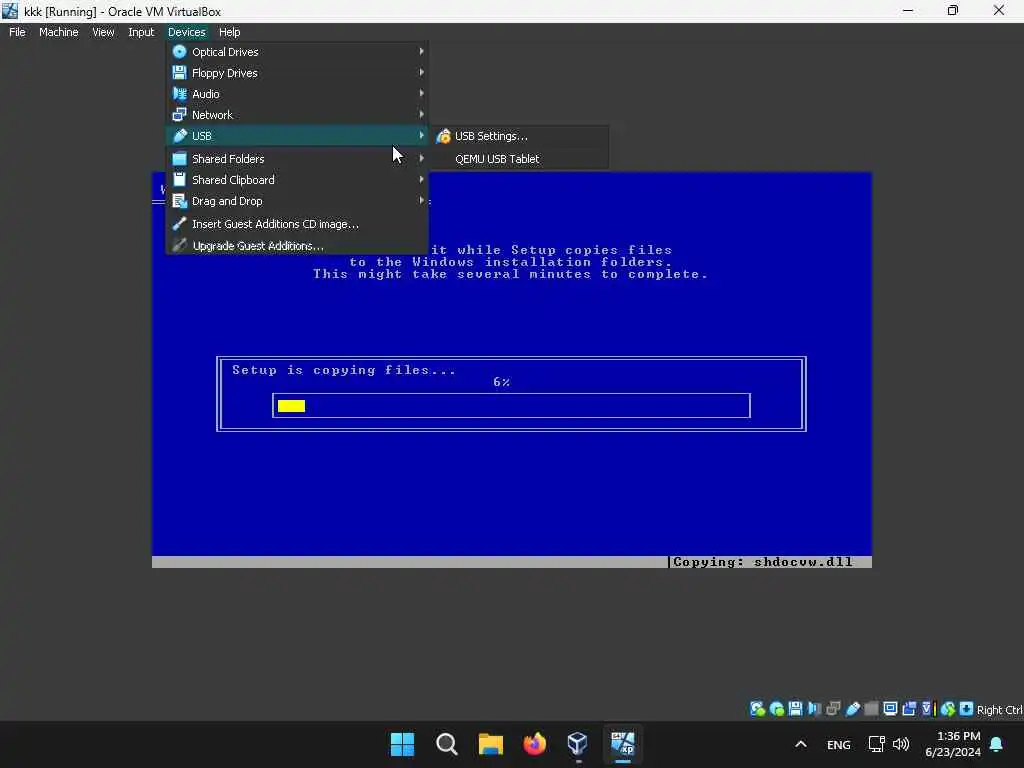The height and width of the screenshot is (768, 1024).
Task: Click the USB plug icon in menu
Action: 180,136
